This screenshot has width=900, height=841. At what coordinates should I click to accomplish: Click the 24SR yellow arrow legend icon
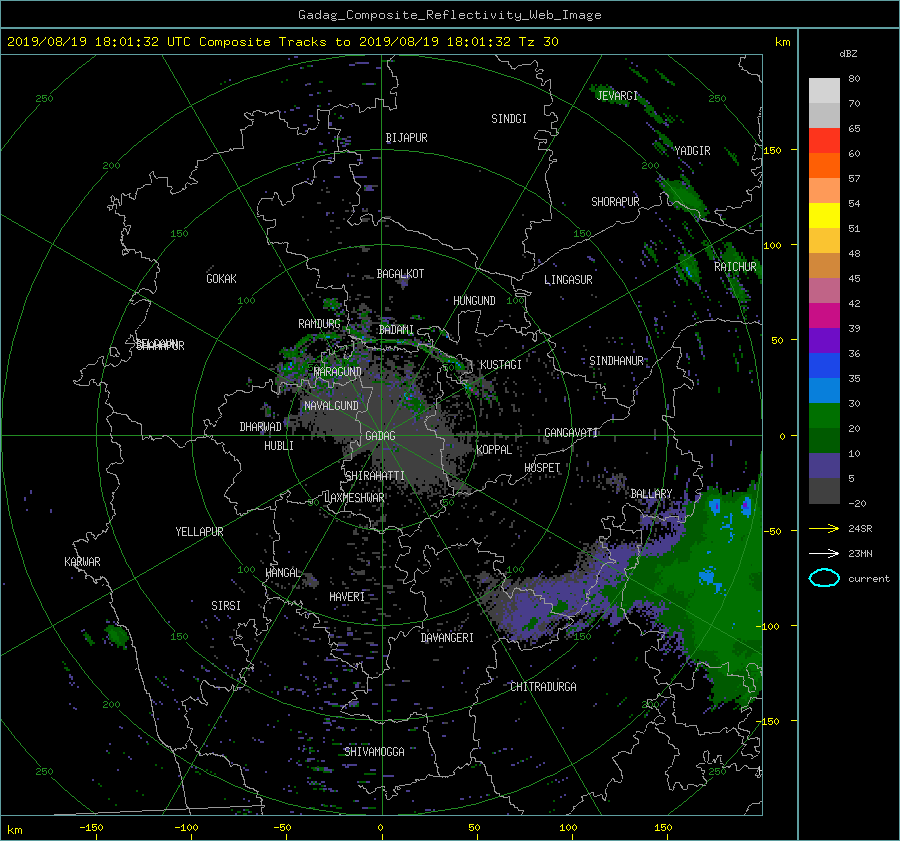(x=824, y=528)
